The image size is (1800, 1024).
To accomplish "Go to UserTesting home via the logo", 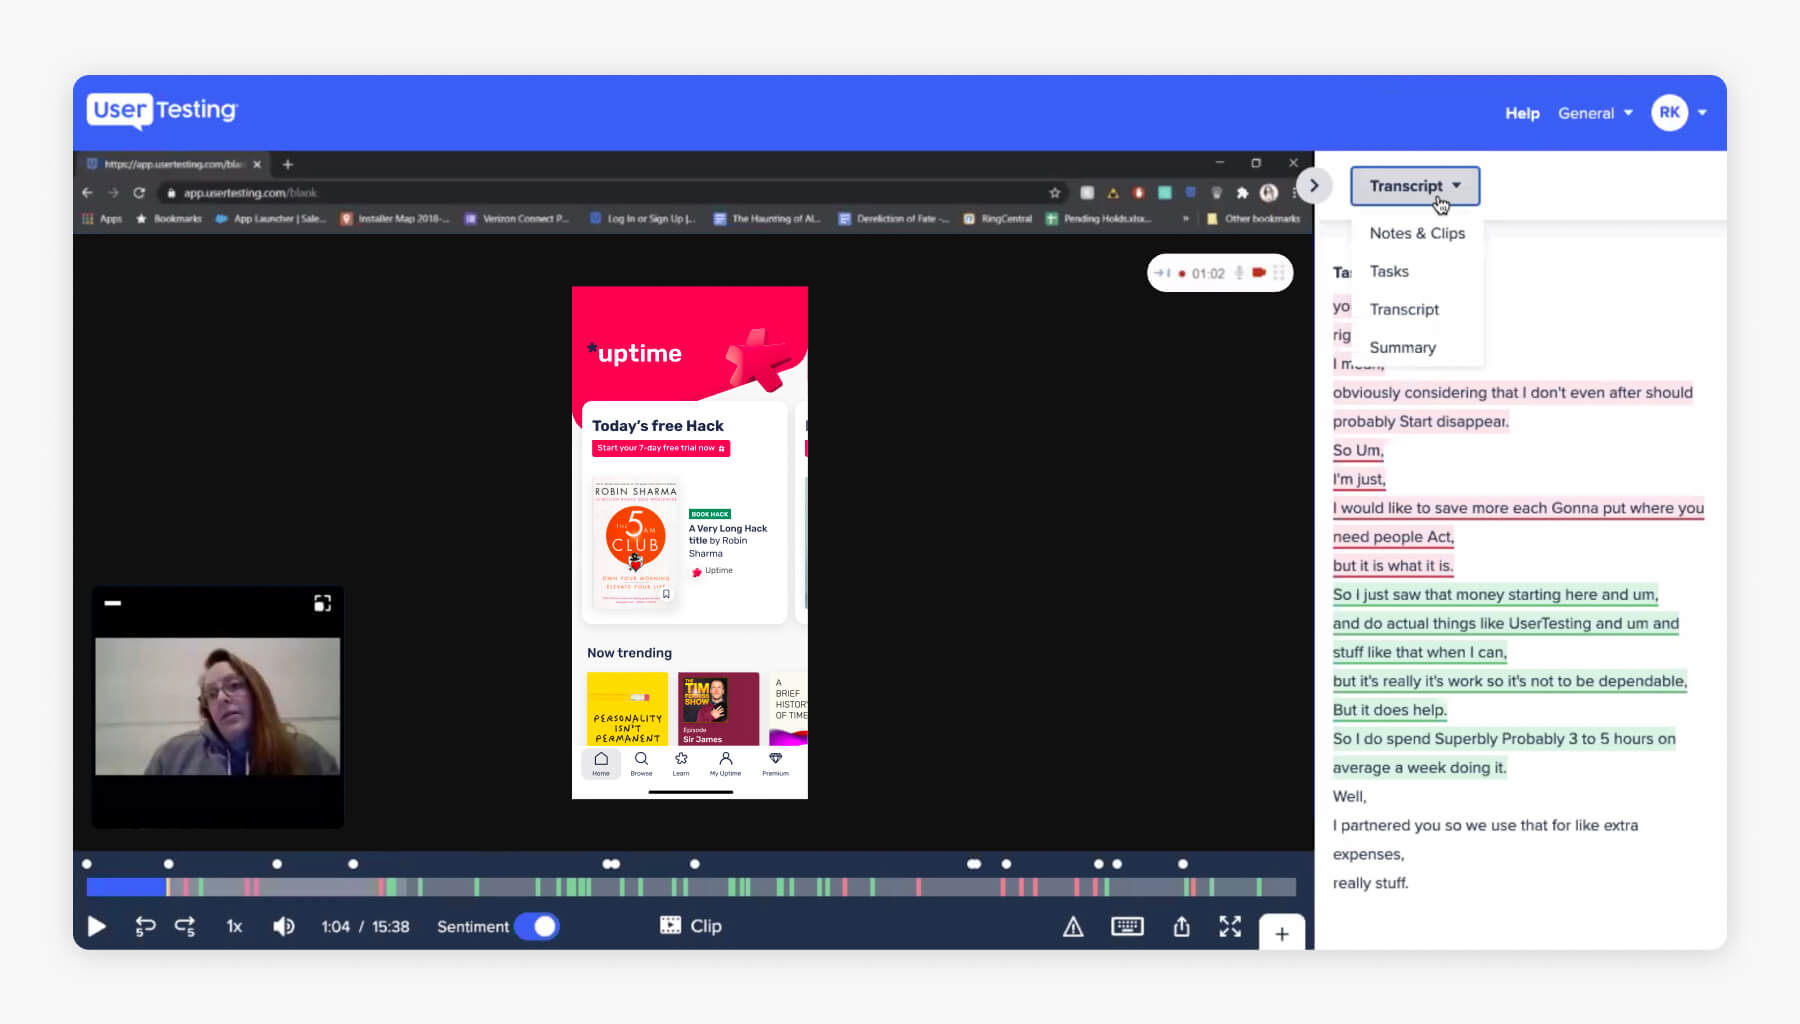I will coord(162,110).
